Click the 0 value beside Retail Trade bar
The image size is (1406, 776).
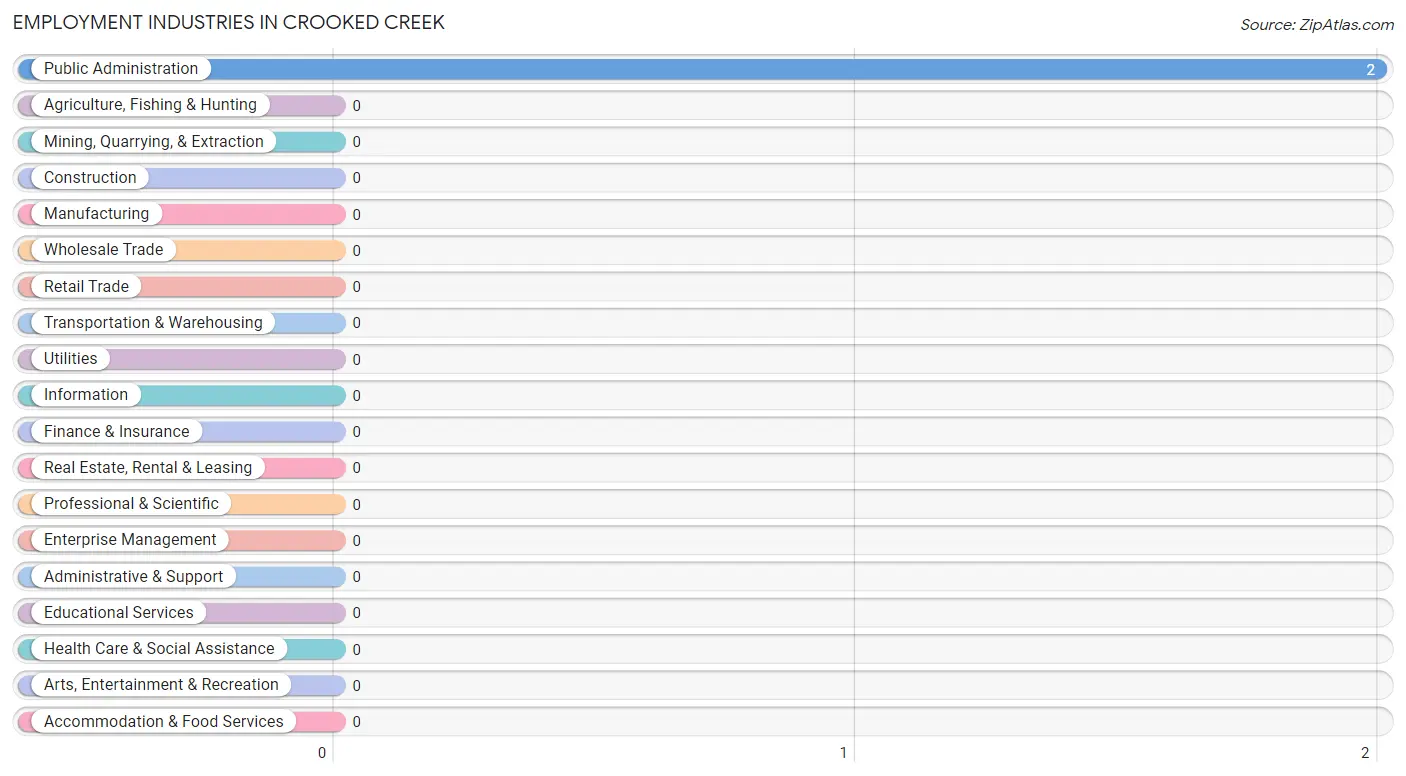click(356, 287)
